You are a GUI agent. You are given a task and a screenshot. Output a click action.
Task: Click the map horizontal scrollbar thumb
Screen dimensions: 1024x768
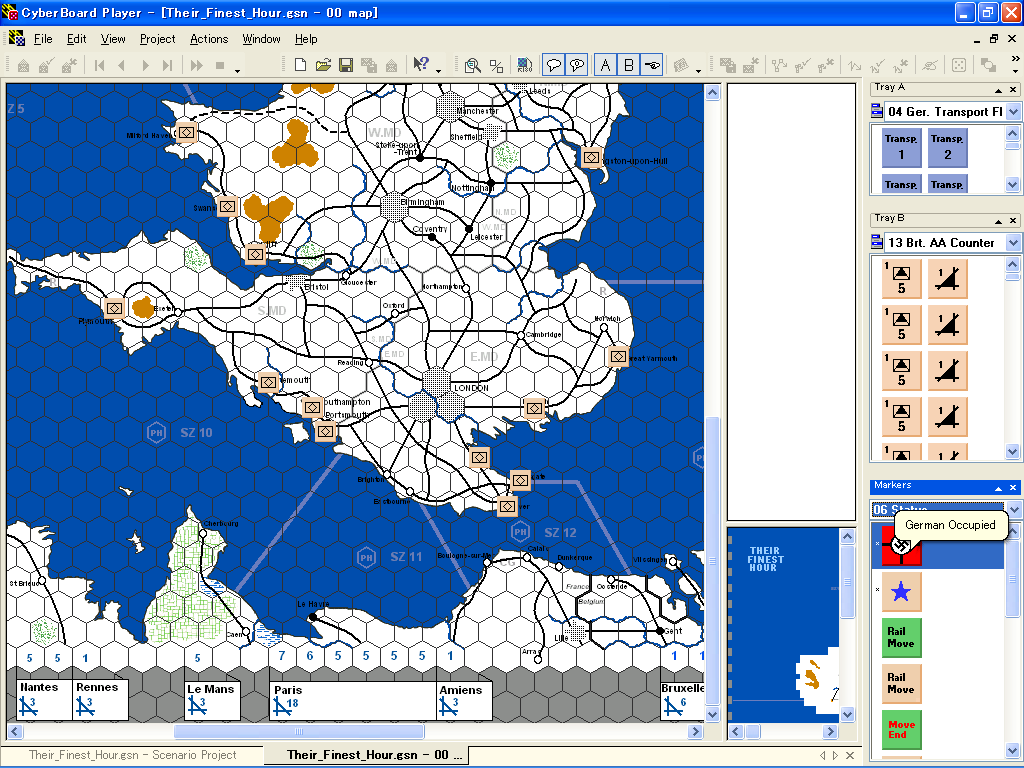298,731
